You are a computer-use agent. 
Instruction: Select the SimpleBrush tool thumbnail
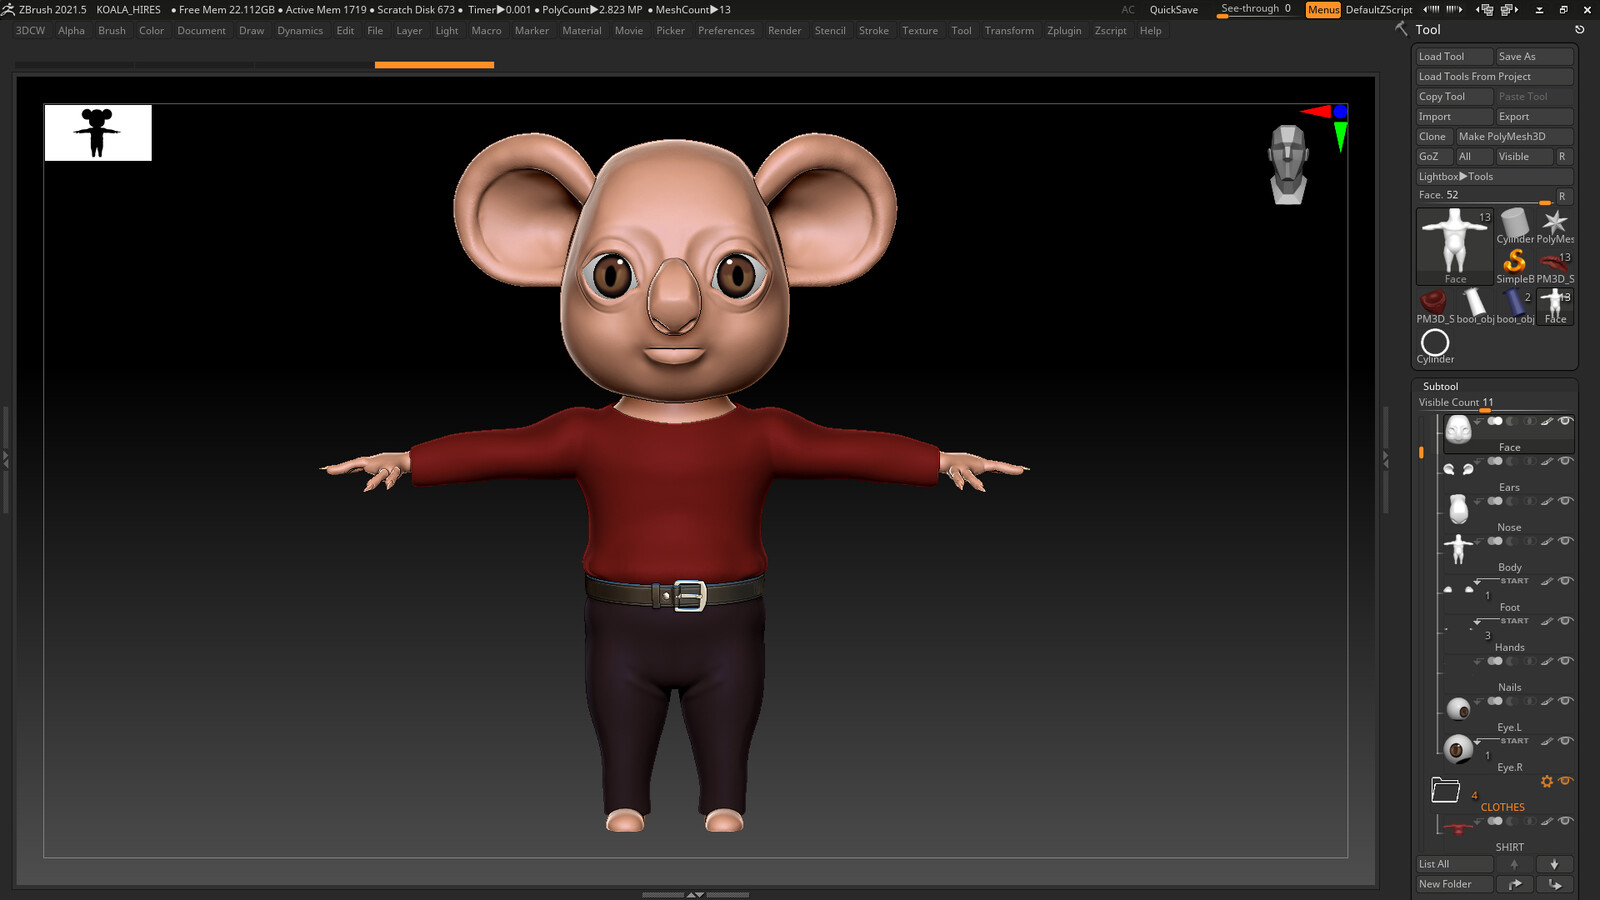1515,264
